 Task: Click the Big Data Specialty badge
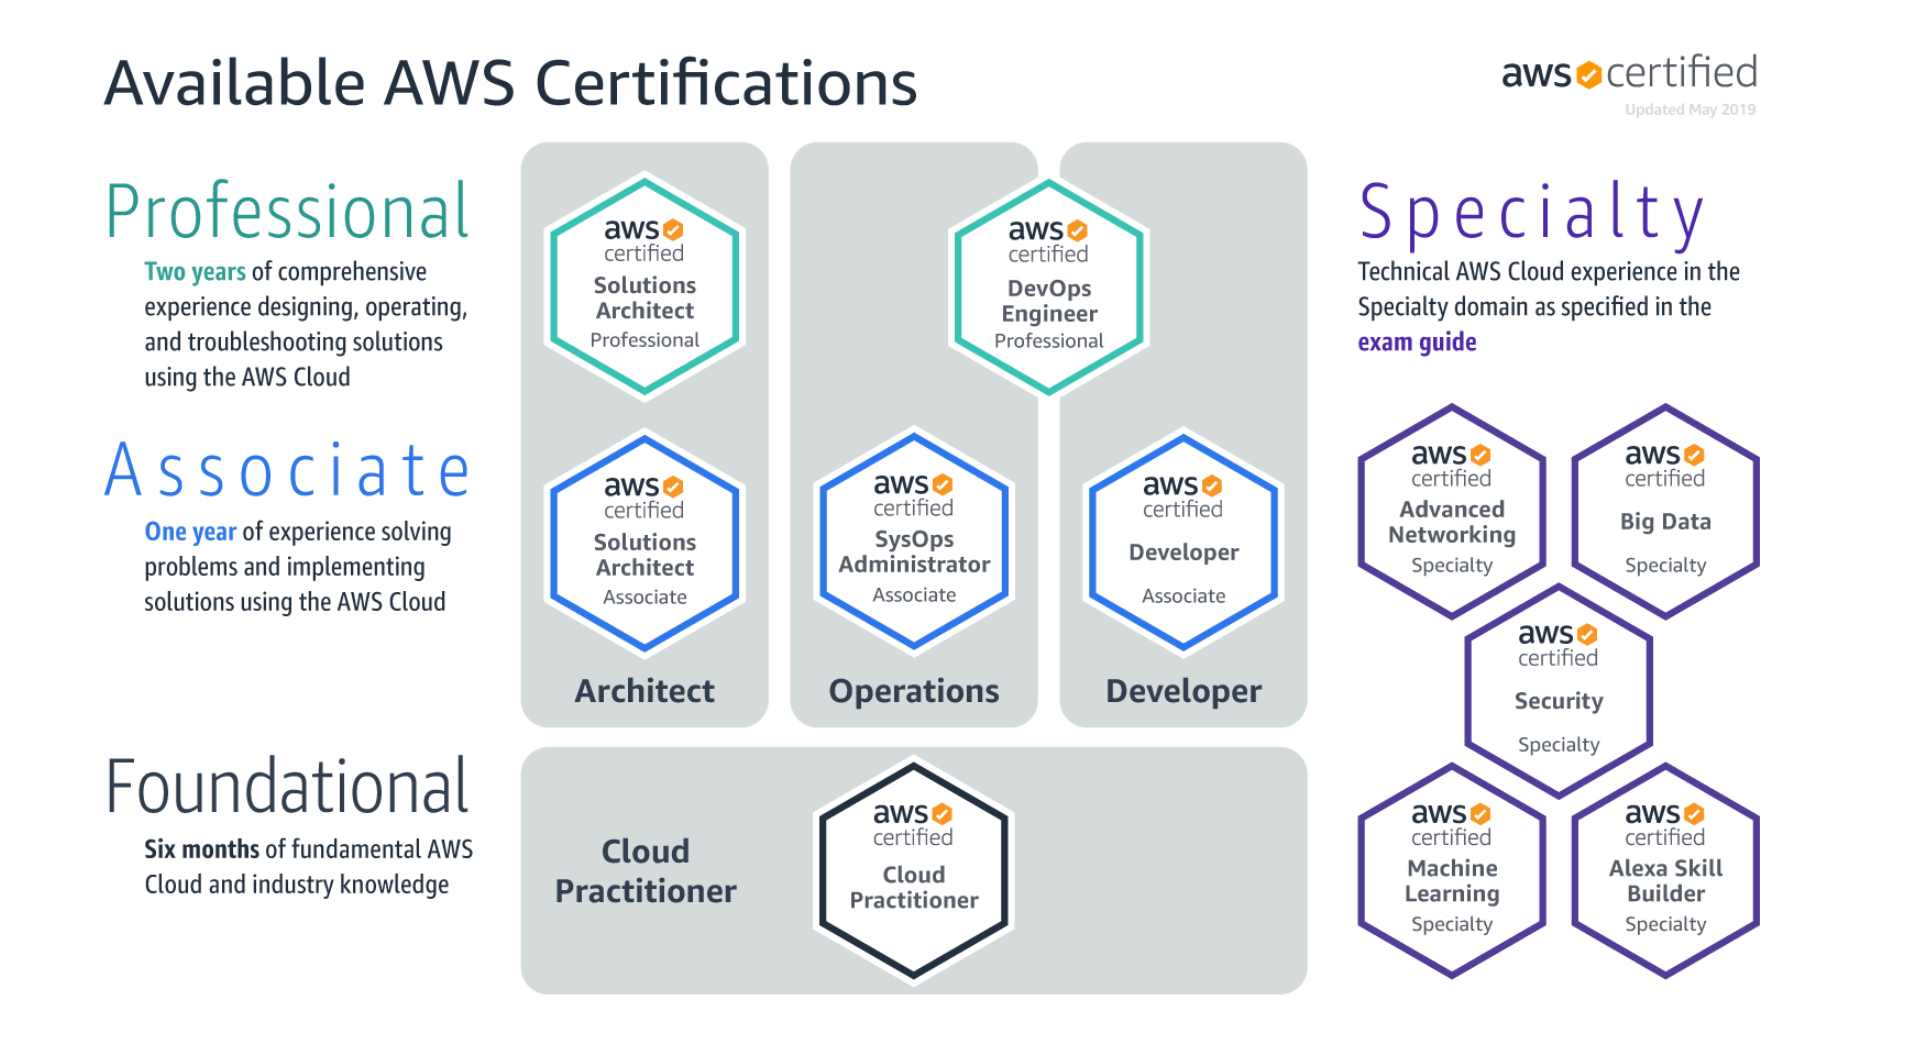click(1663, 510)
